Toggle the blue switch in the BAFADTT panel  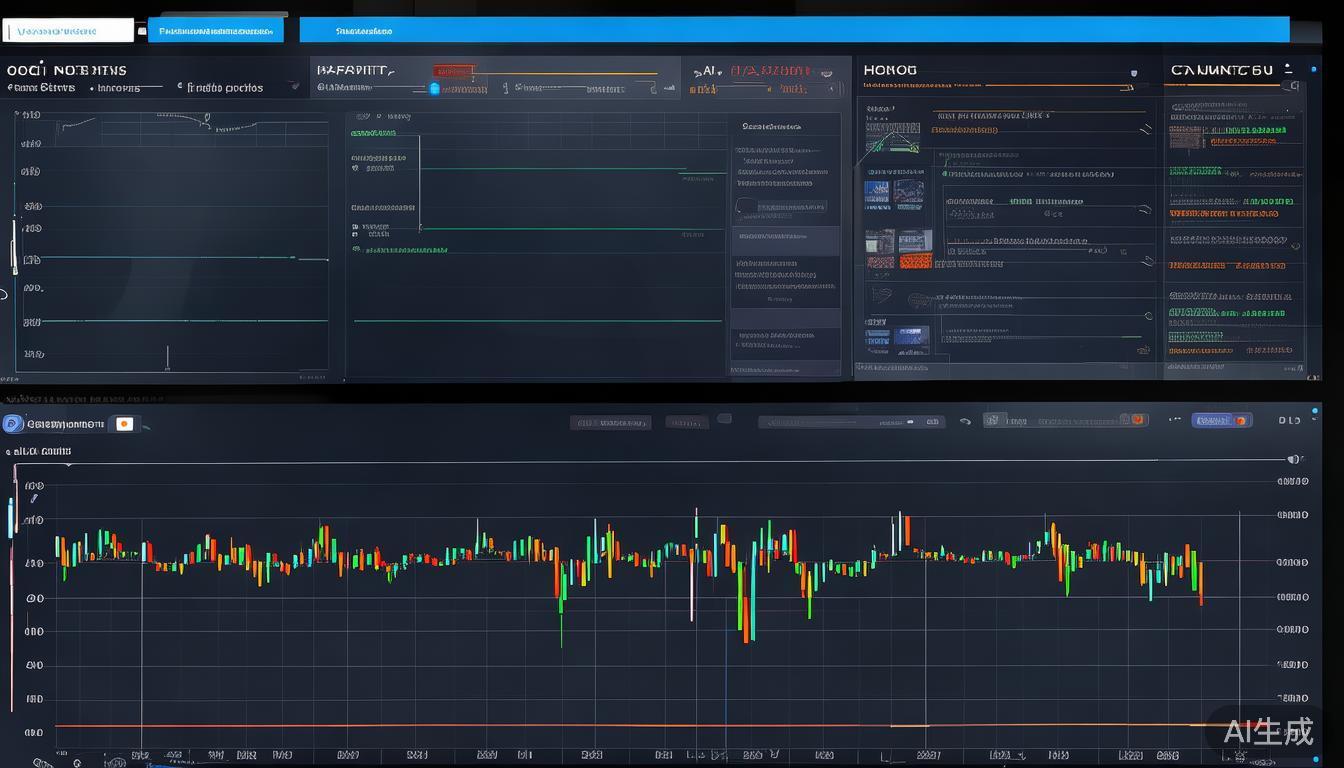[x=434, y=88]
